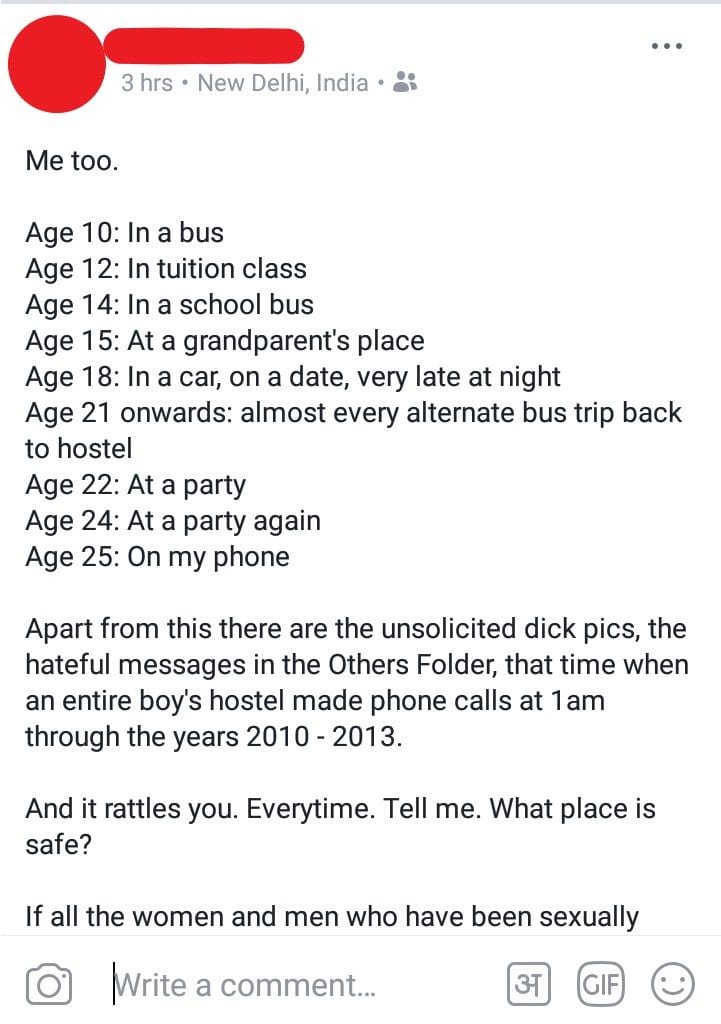Click the "Age 10: In a bus" line
Viewport: 721px width, 1024px height.
125,233
